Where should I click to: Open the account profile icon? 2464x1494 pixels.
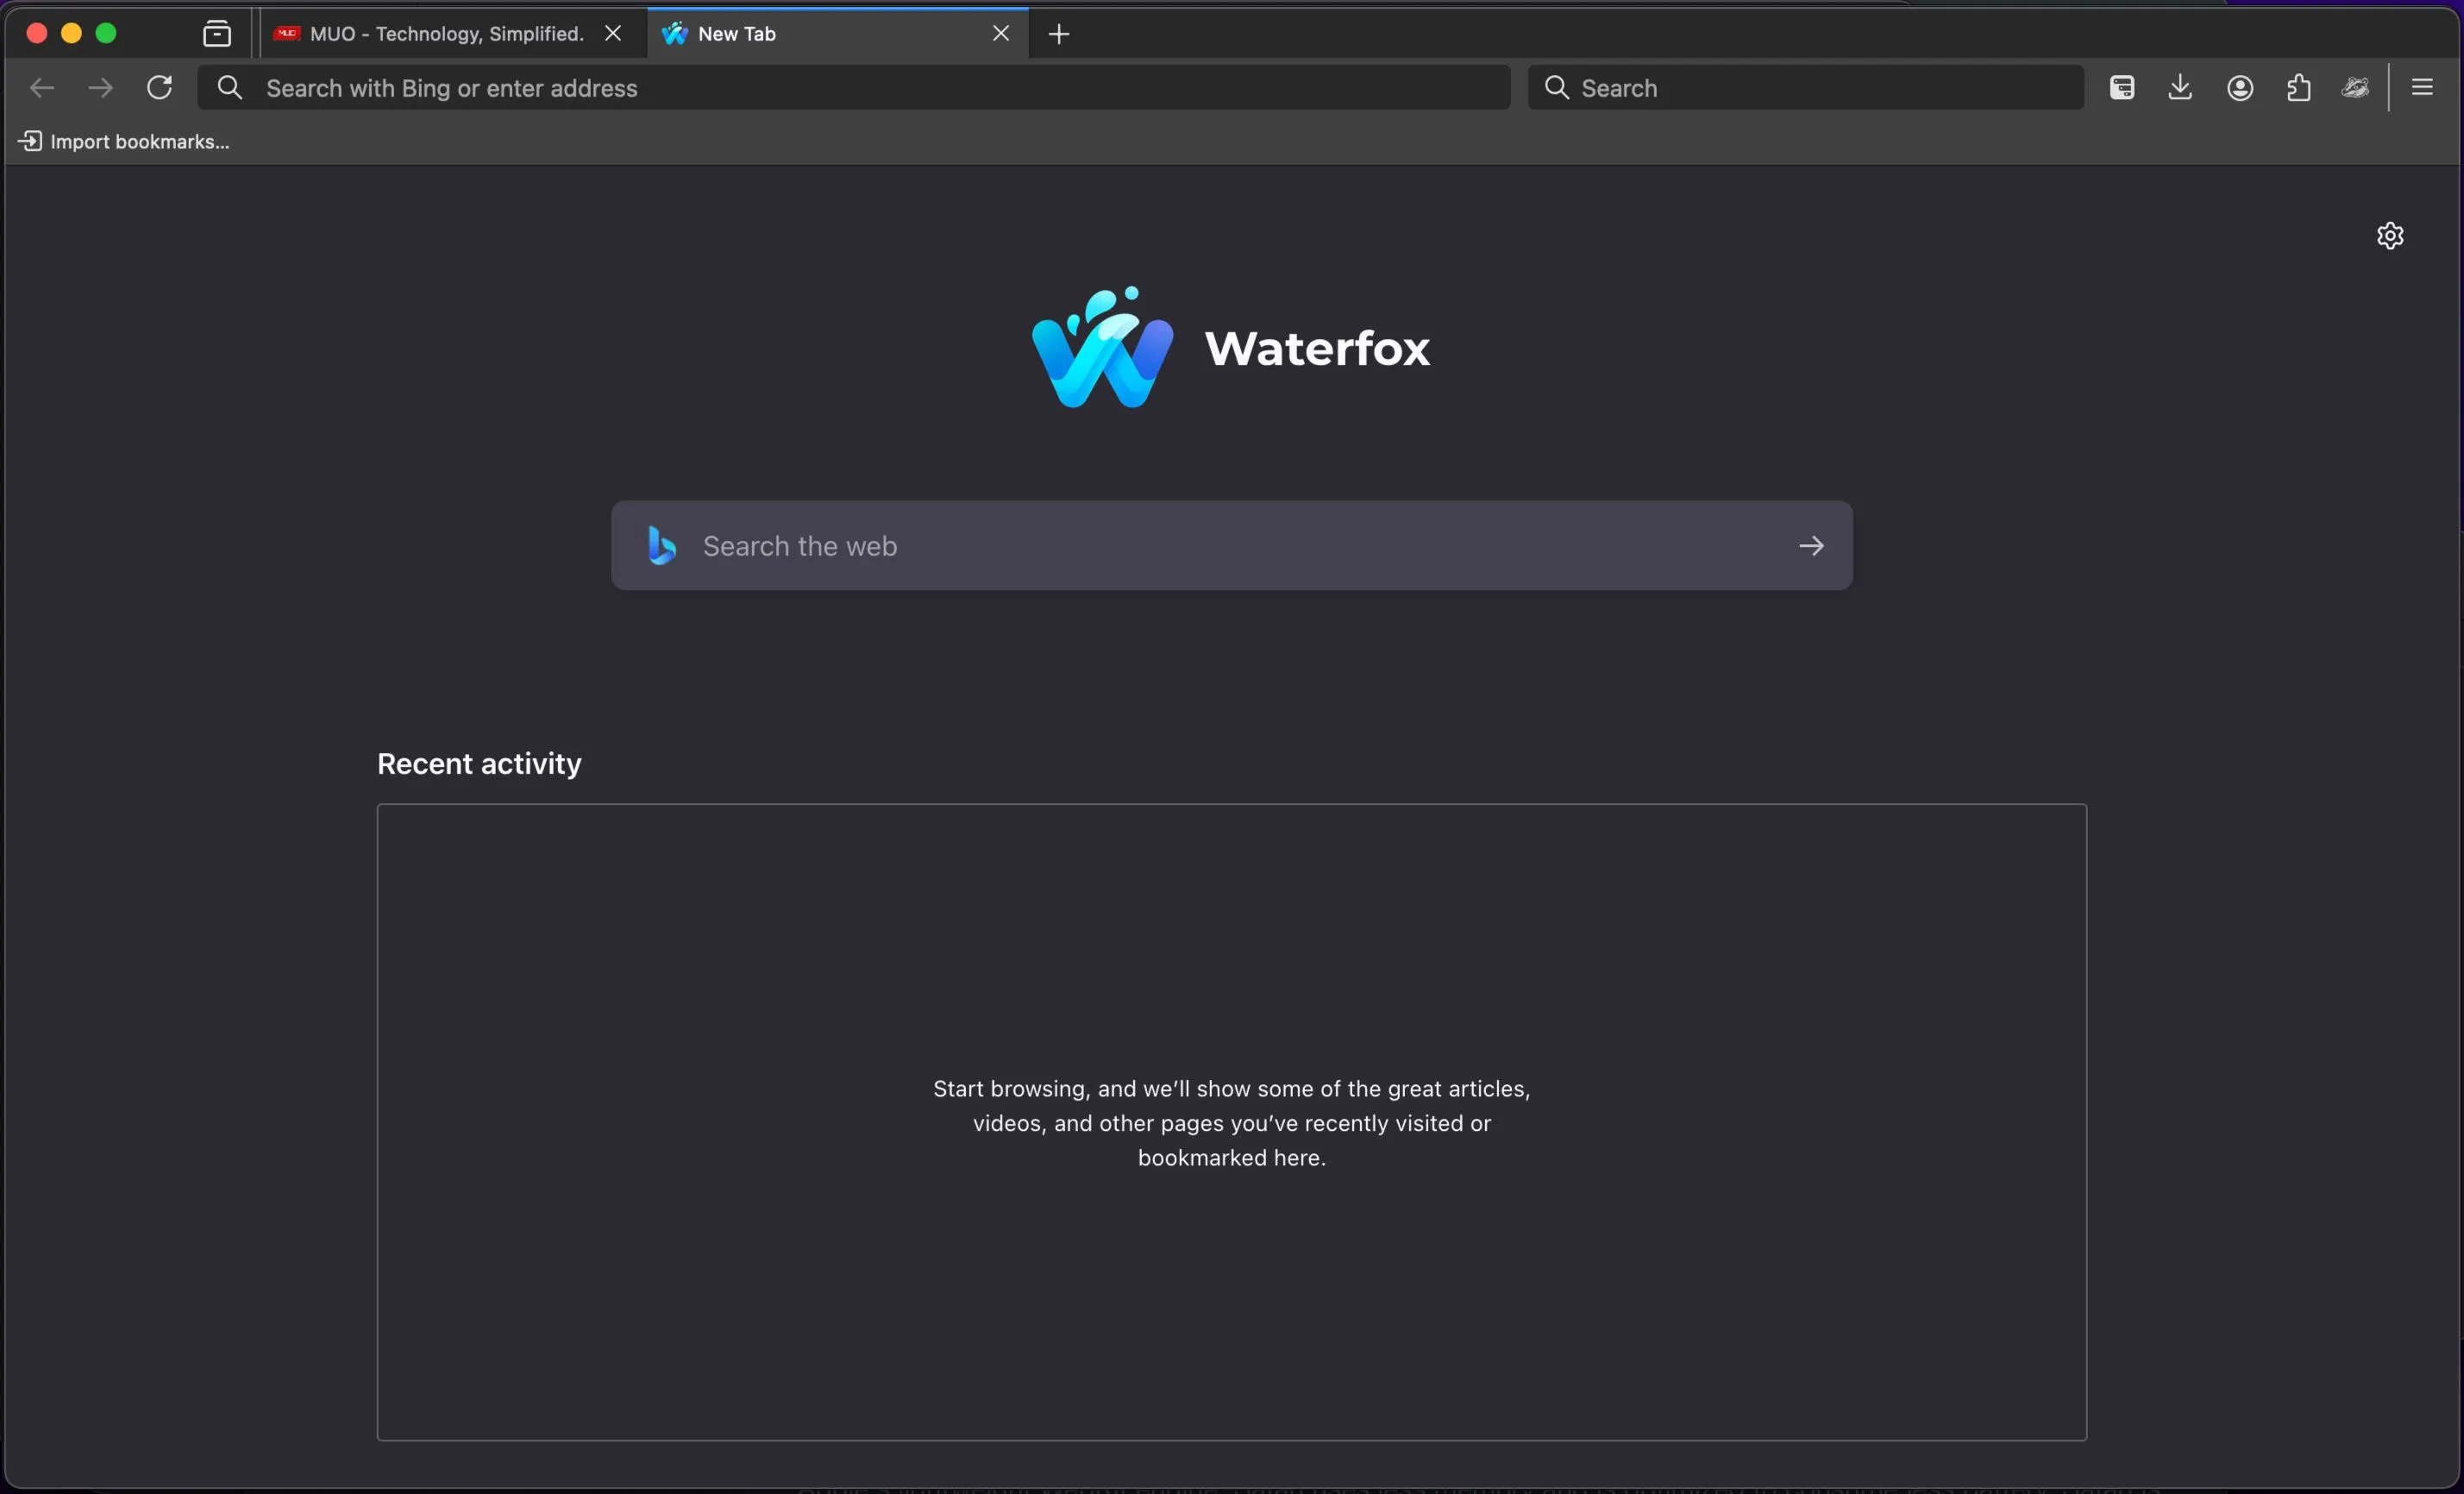coord(2240,88)
